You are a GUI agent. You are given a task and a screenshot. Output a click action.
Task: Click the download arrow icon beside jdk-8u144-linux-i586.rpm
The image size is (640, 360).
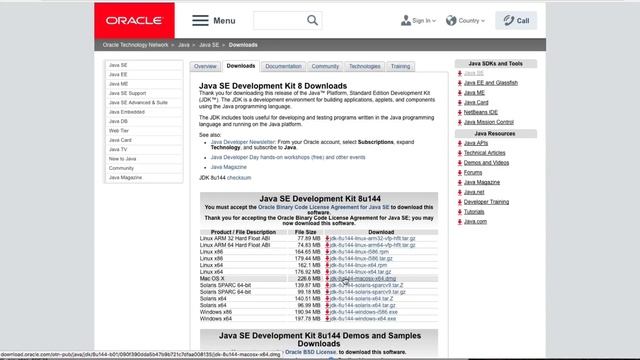click(327, 252)
